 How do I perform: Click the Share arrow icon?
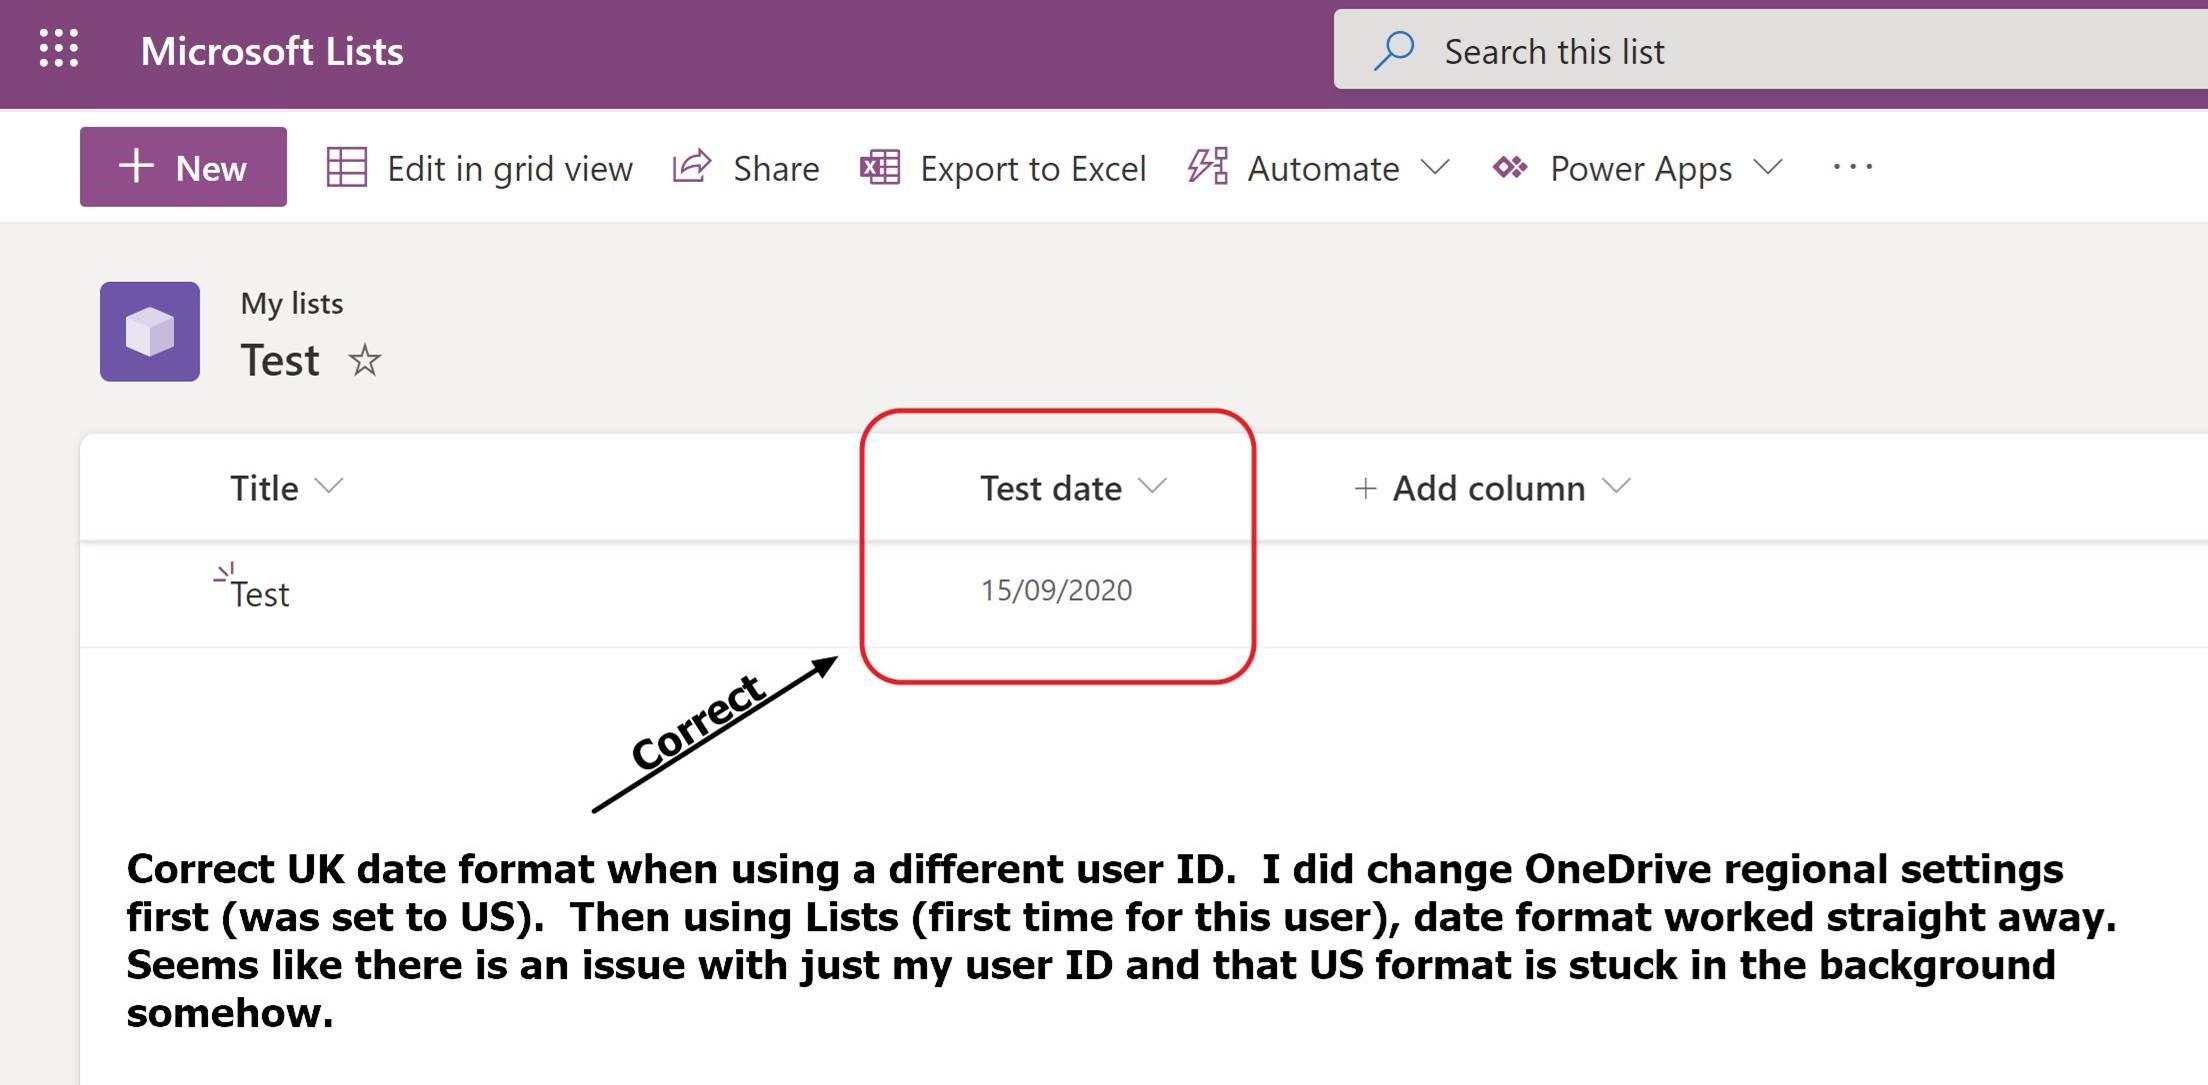[x=692, y=166]
